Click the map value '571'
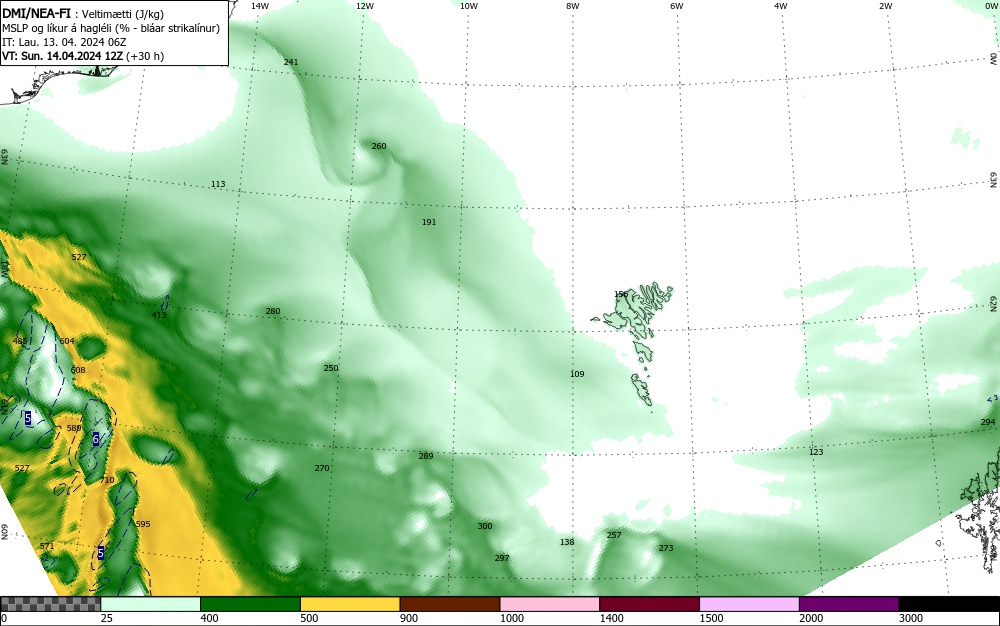Image resolution: width=1000 pixels, height=626 pixels. [x=47, y=546]
